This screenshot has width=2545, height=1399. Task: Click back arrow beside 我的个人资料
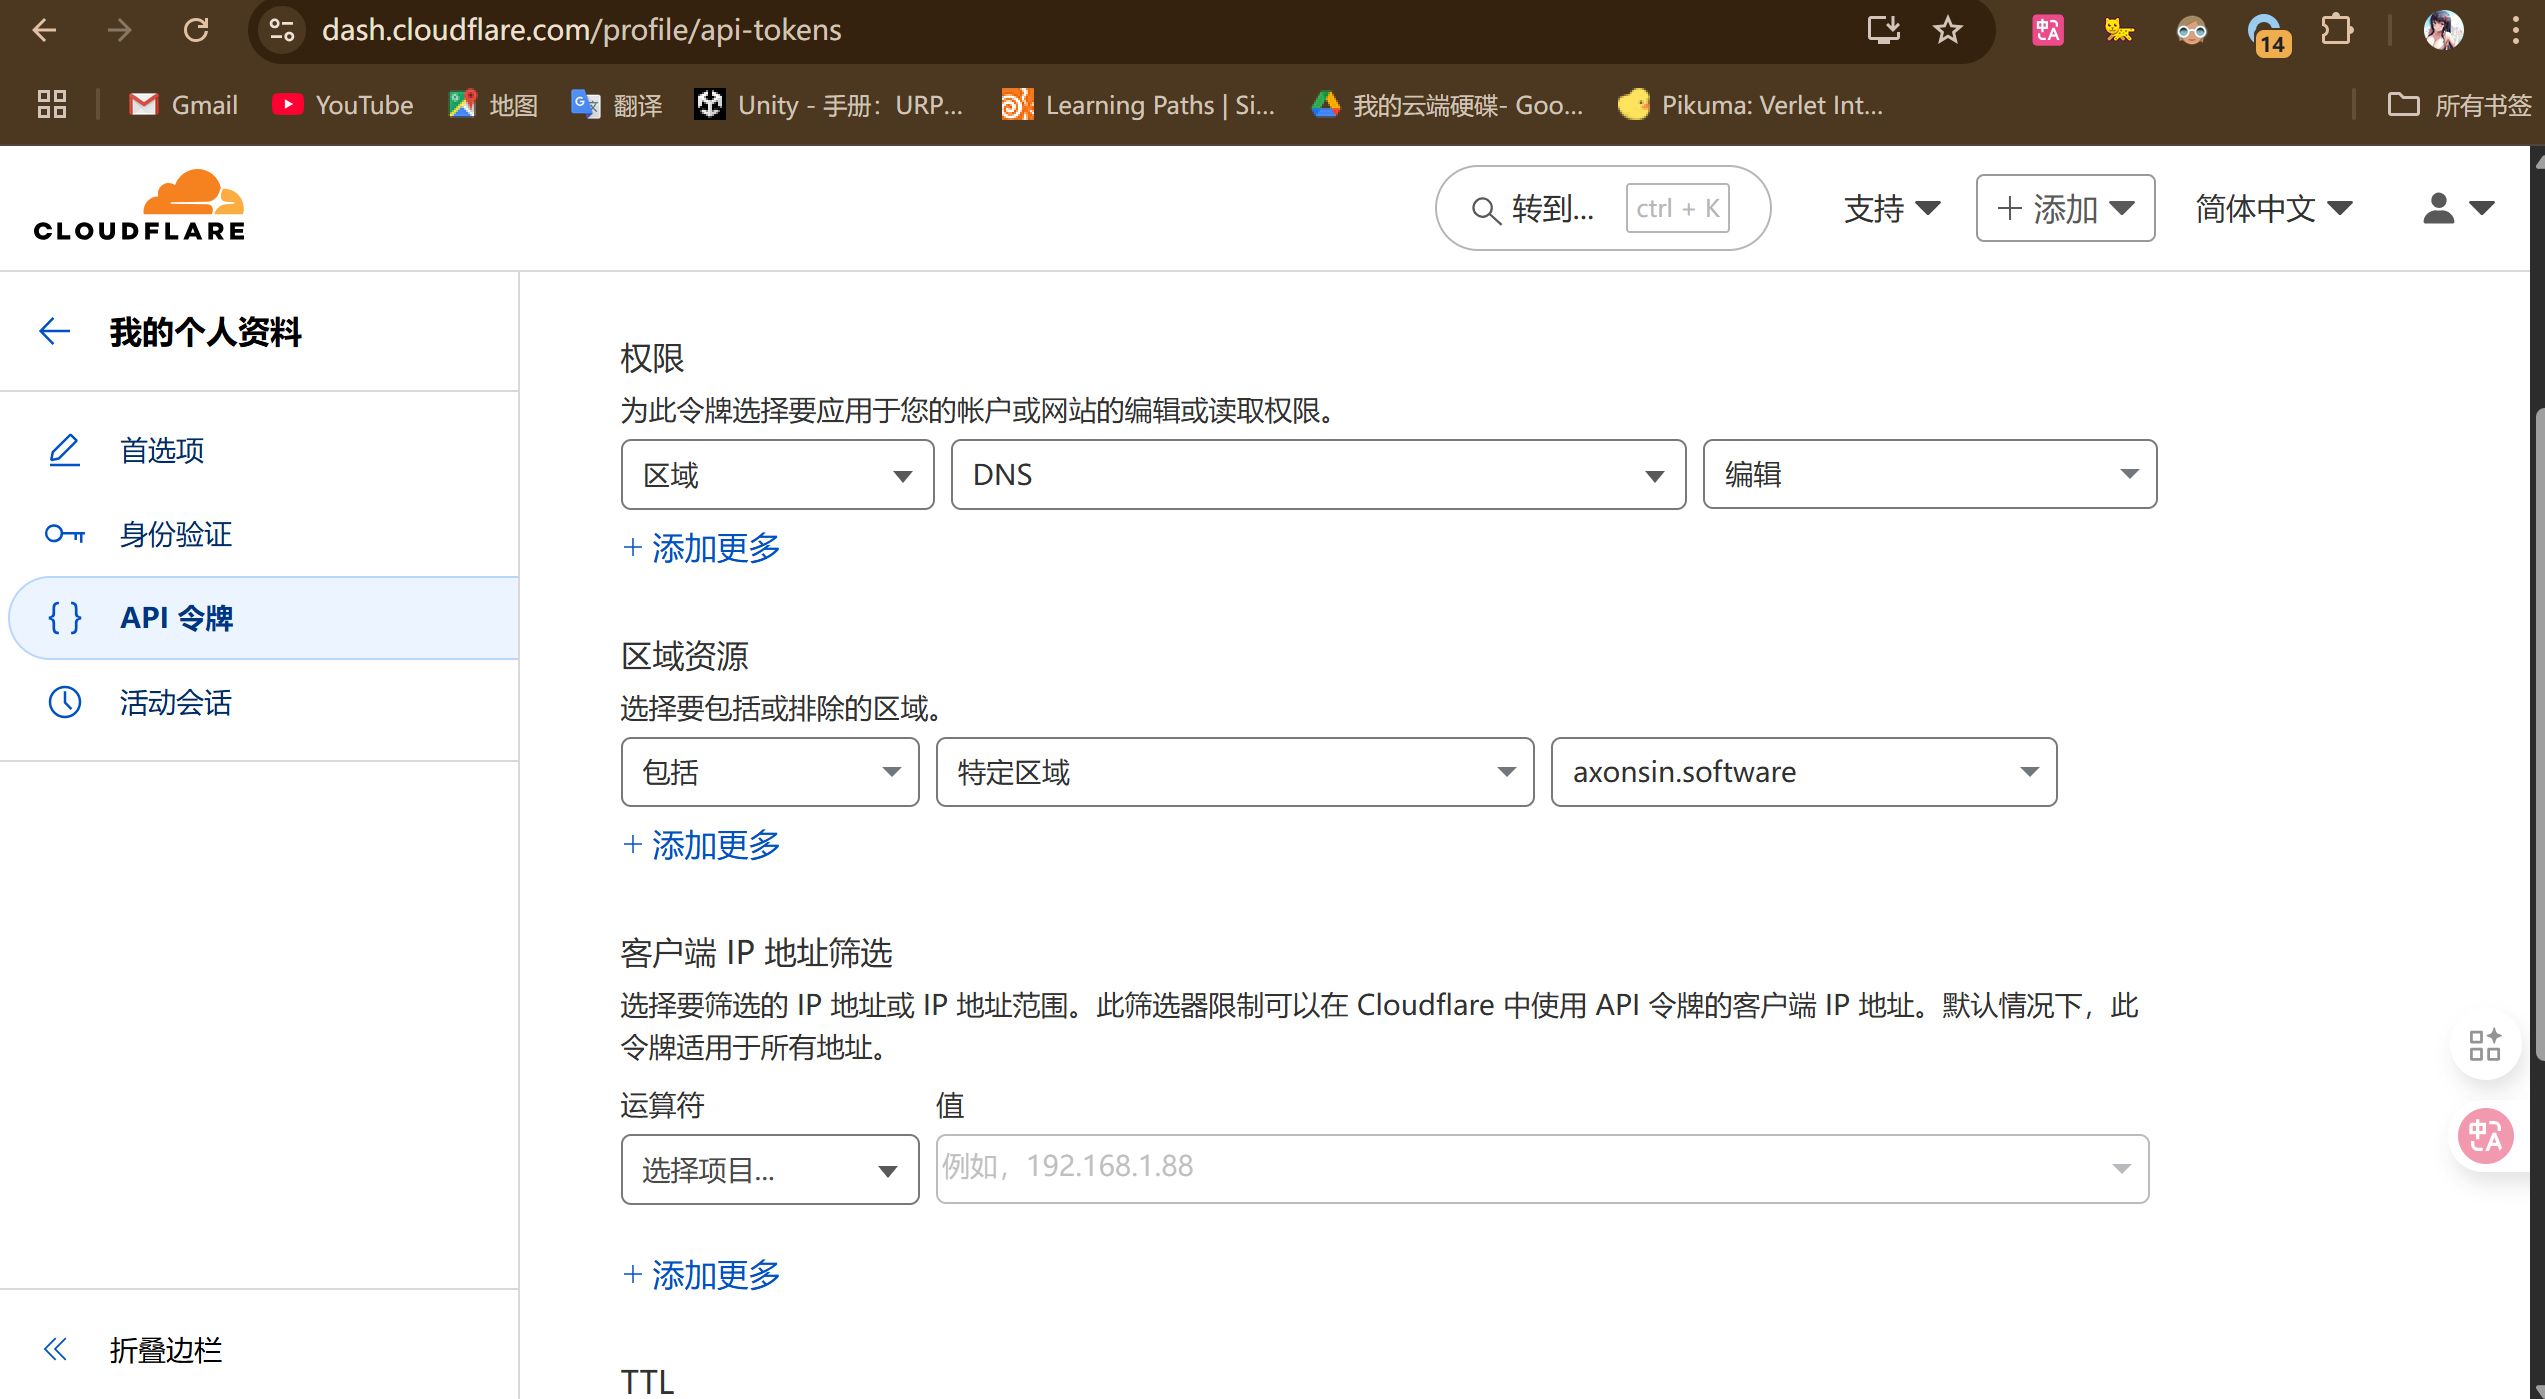54,331
